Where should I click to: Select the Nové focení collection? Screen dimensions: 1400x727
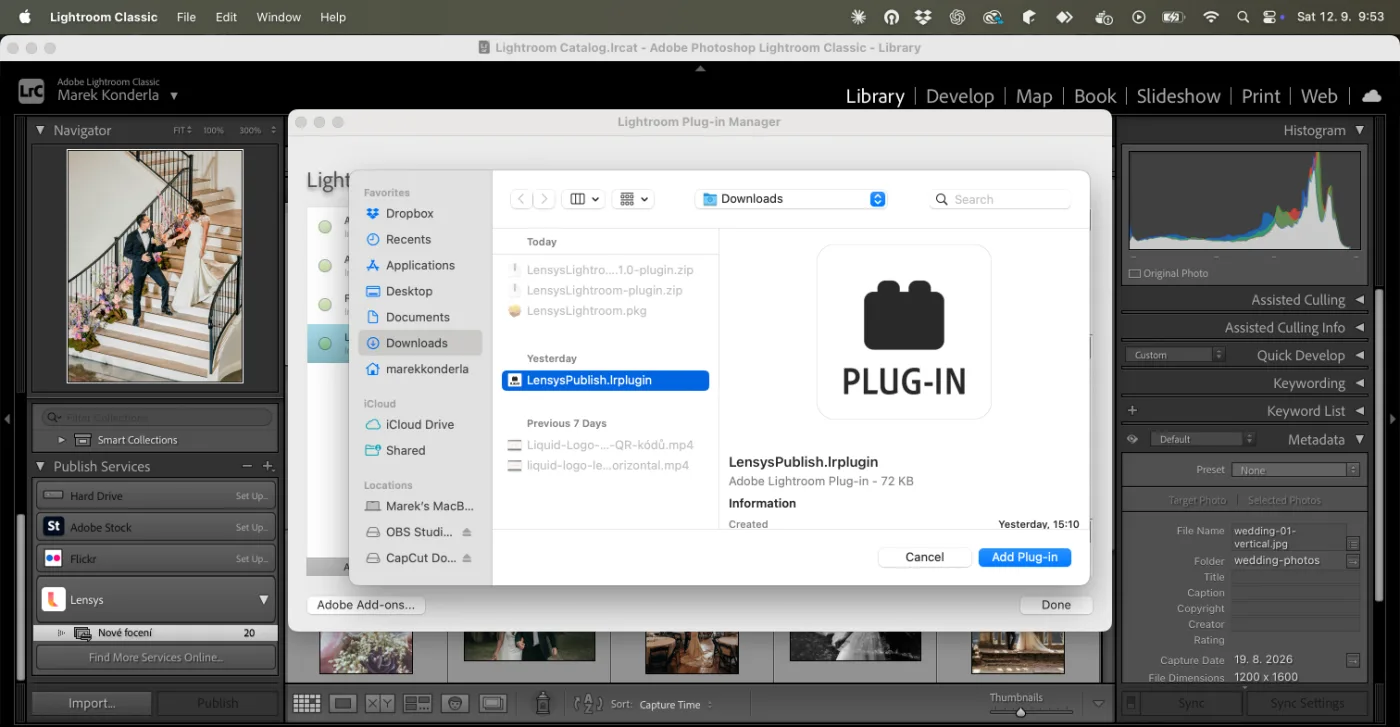tap(156, 633)
